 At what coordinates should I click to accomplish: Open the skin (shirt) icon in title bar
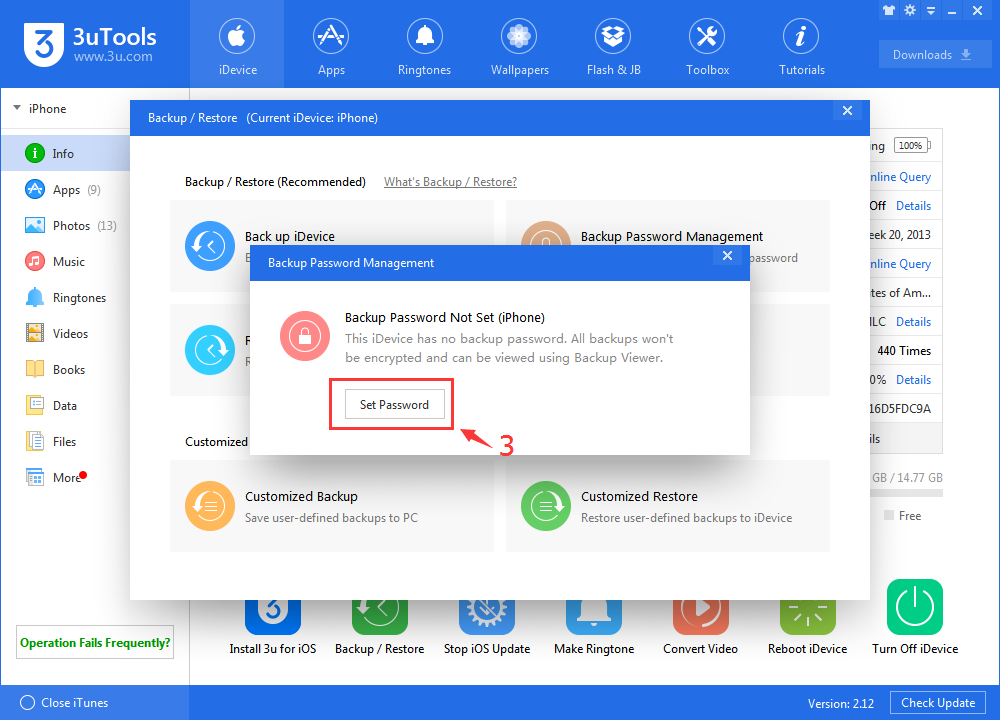889,10
